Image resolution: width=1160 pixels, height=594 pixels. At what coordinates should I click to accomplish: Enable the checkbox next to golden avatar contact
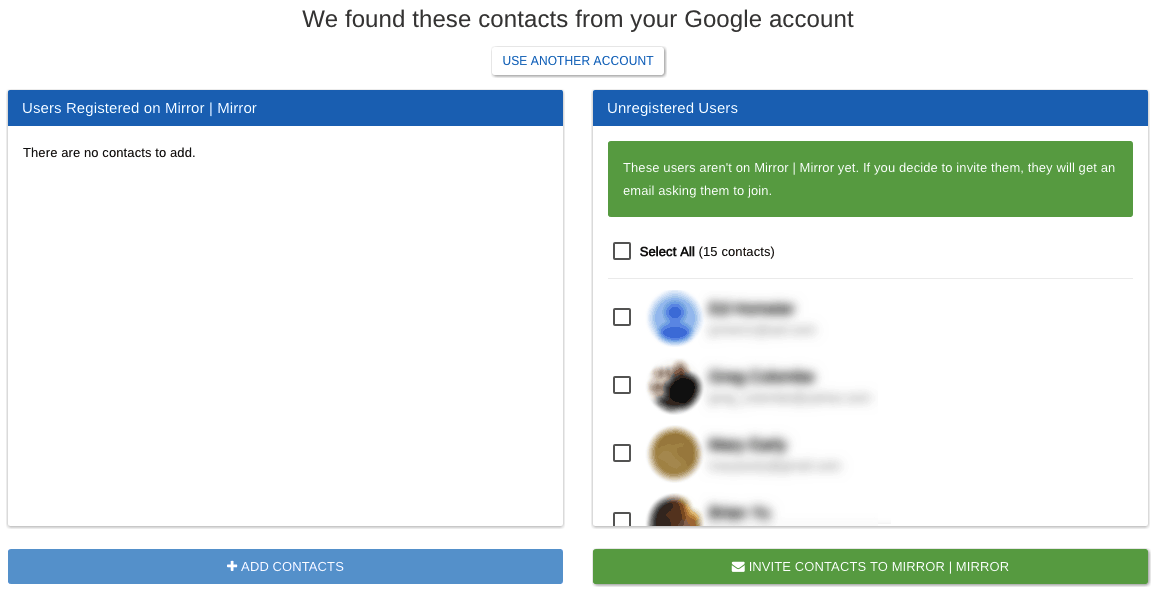point(622,453)
